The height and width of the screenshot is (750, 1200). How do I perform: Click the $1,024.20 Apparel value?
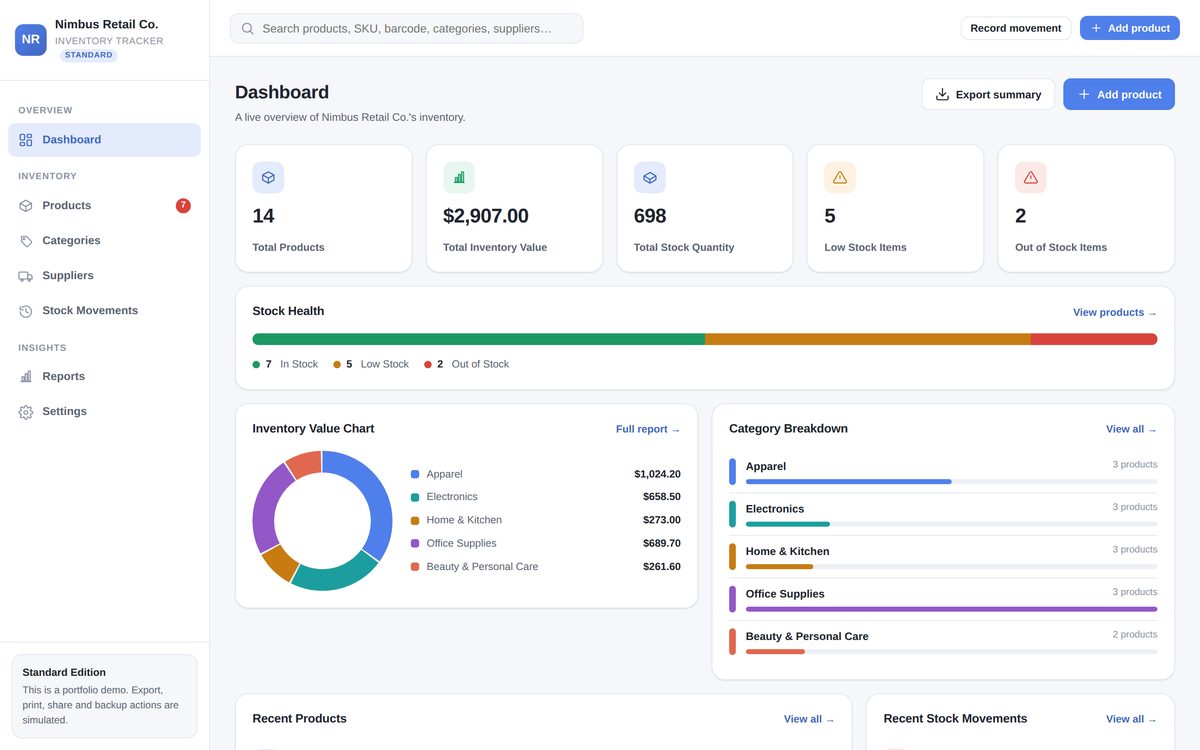[657, 474]
